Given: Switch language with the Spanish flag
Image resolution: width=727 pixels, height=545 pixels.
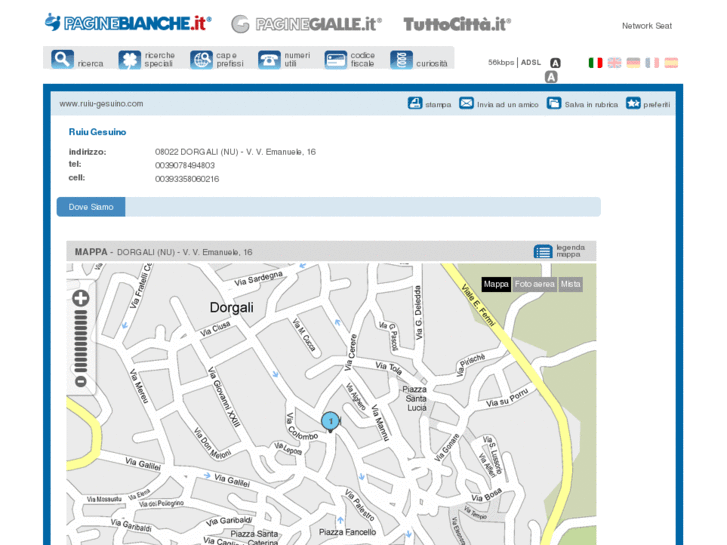Looking at the screenshot, I should (x=671, y=63).
